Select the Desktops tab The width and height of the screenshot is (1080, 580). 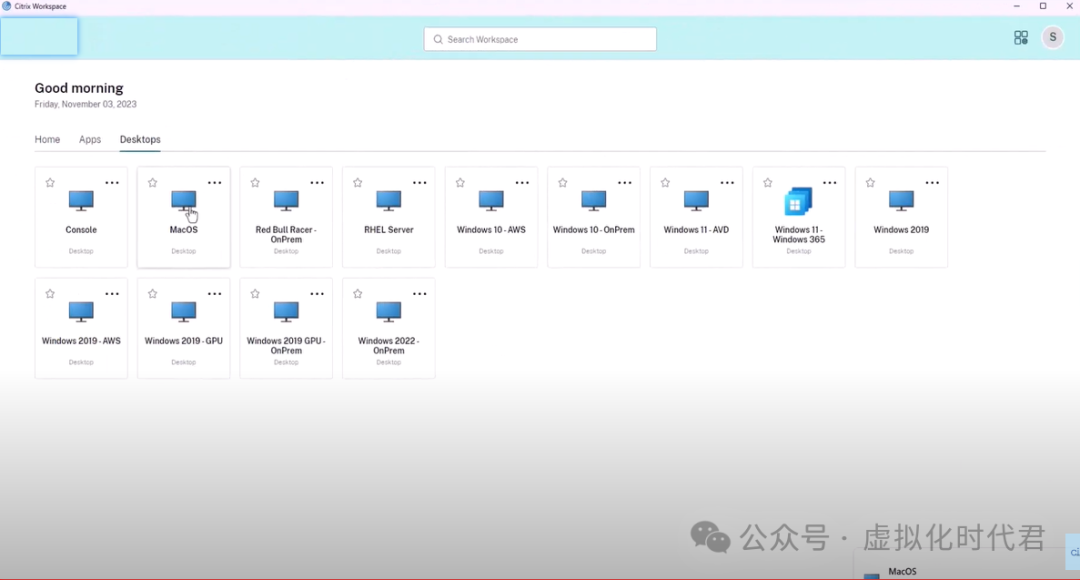[140, 139]
